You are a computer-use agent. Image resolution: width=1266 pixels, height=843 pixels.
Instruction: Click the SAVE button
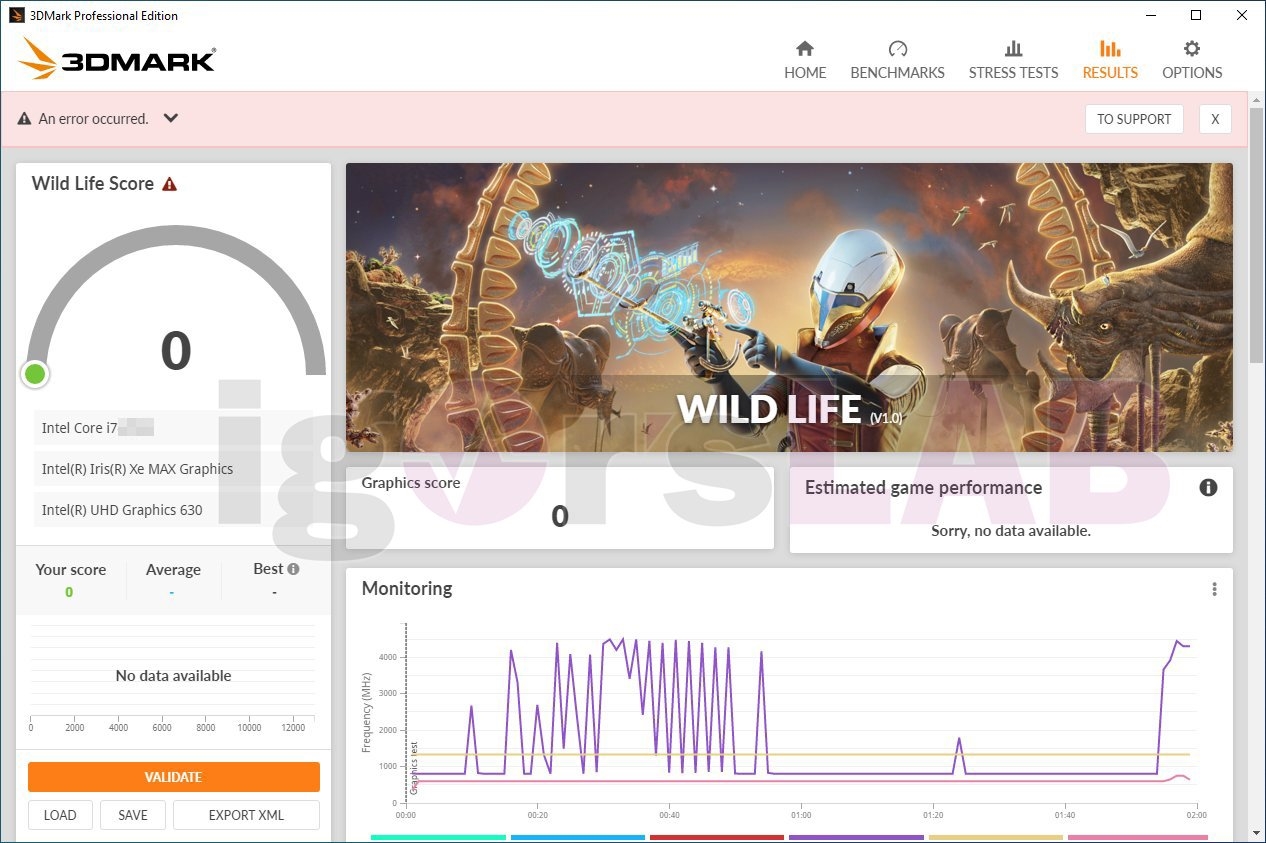click(x=133, y=815)
